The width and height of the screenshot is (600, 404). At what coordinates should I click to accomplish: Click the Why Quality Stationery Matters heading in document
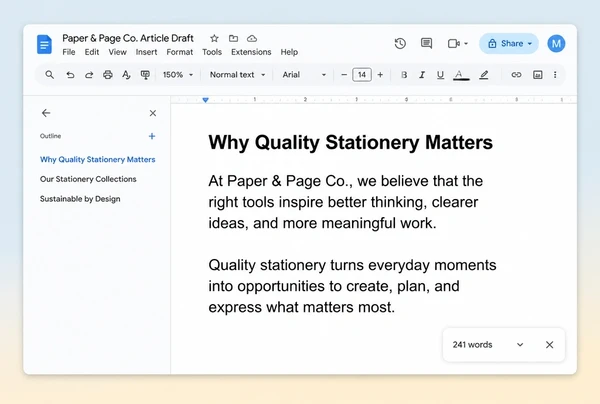(x=351, y=142)
